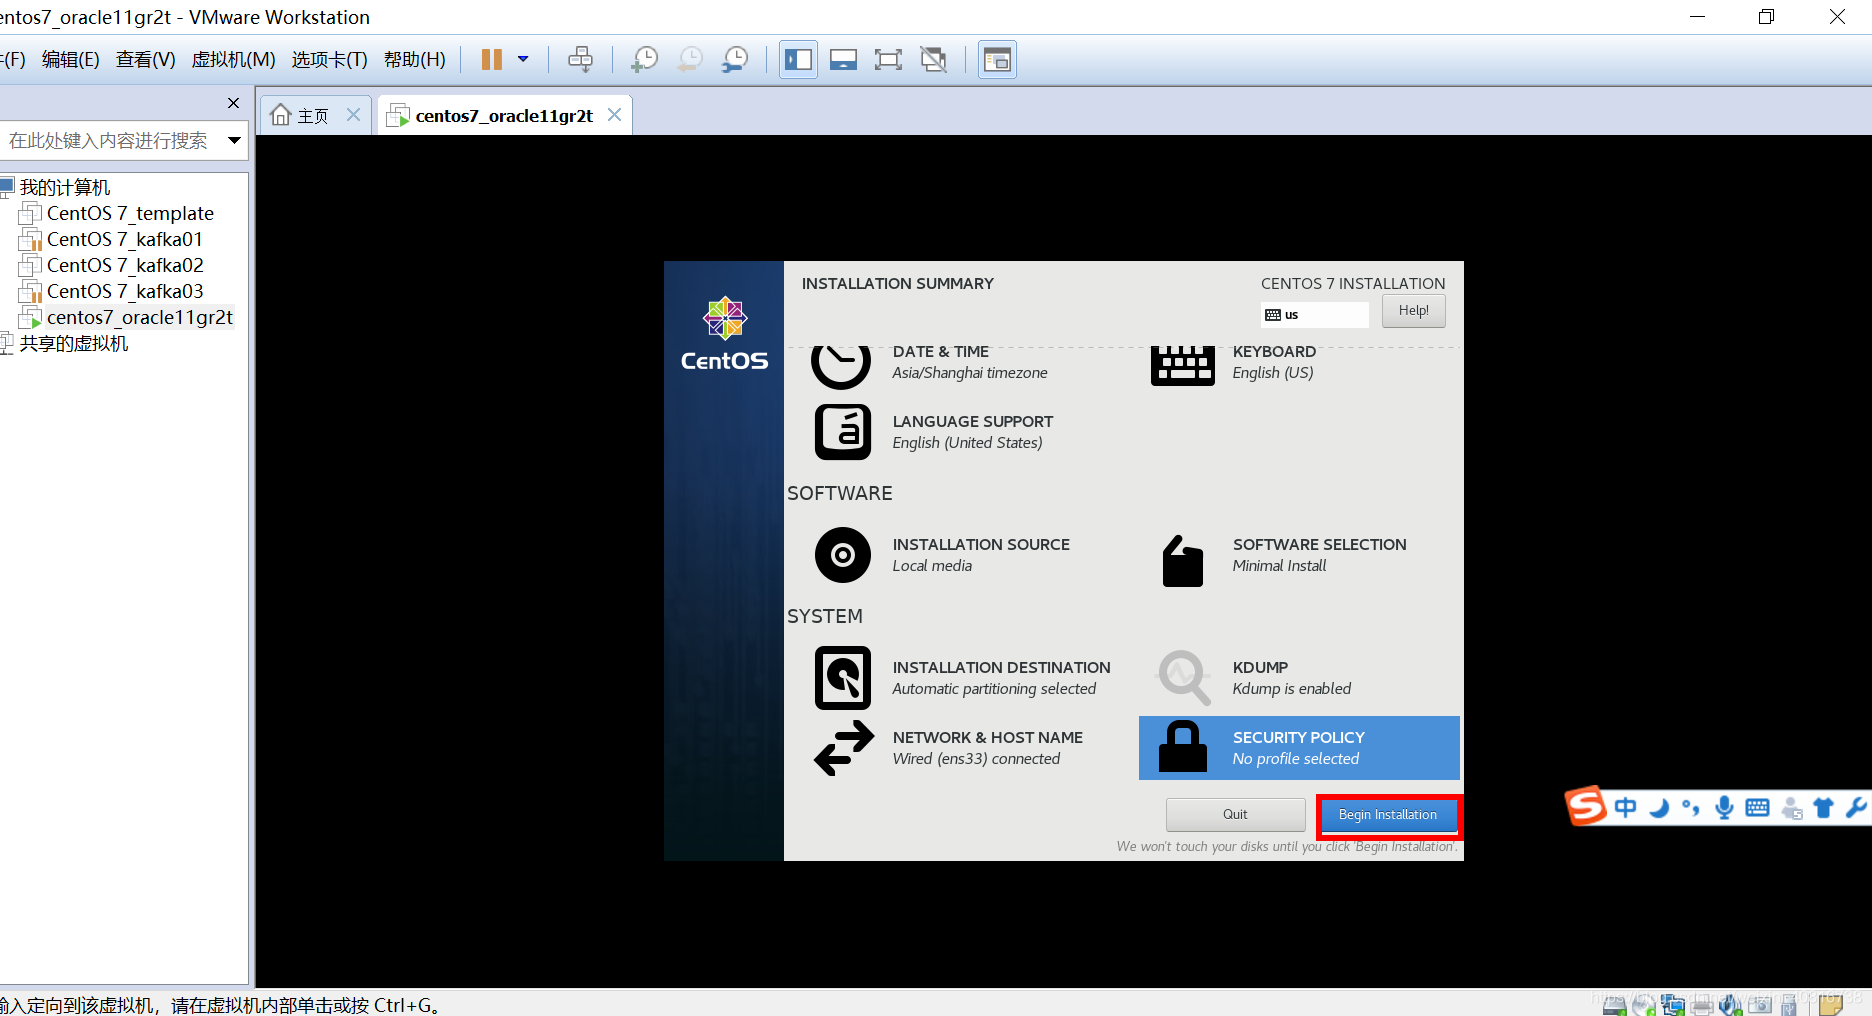Screen dimensions: 1872x1016
Task: Enter full screen mode icon
Action: click(888, 60)
